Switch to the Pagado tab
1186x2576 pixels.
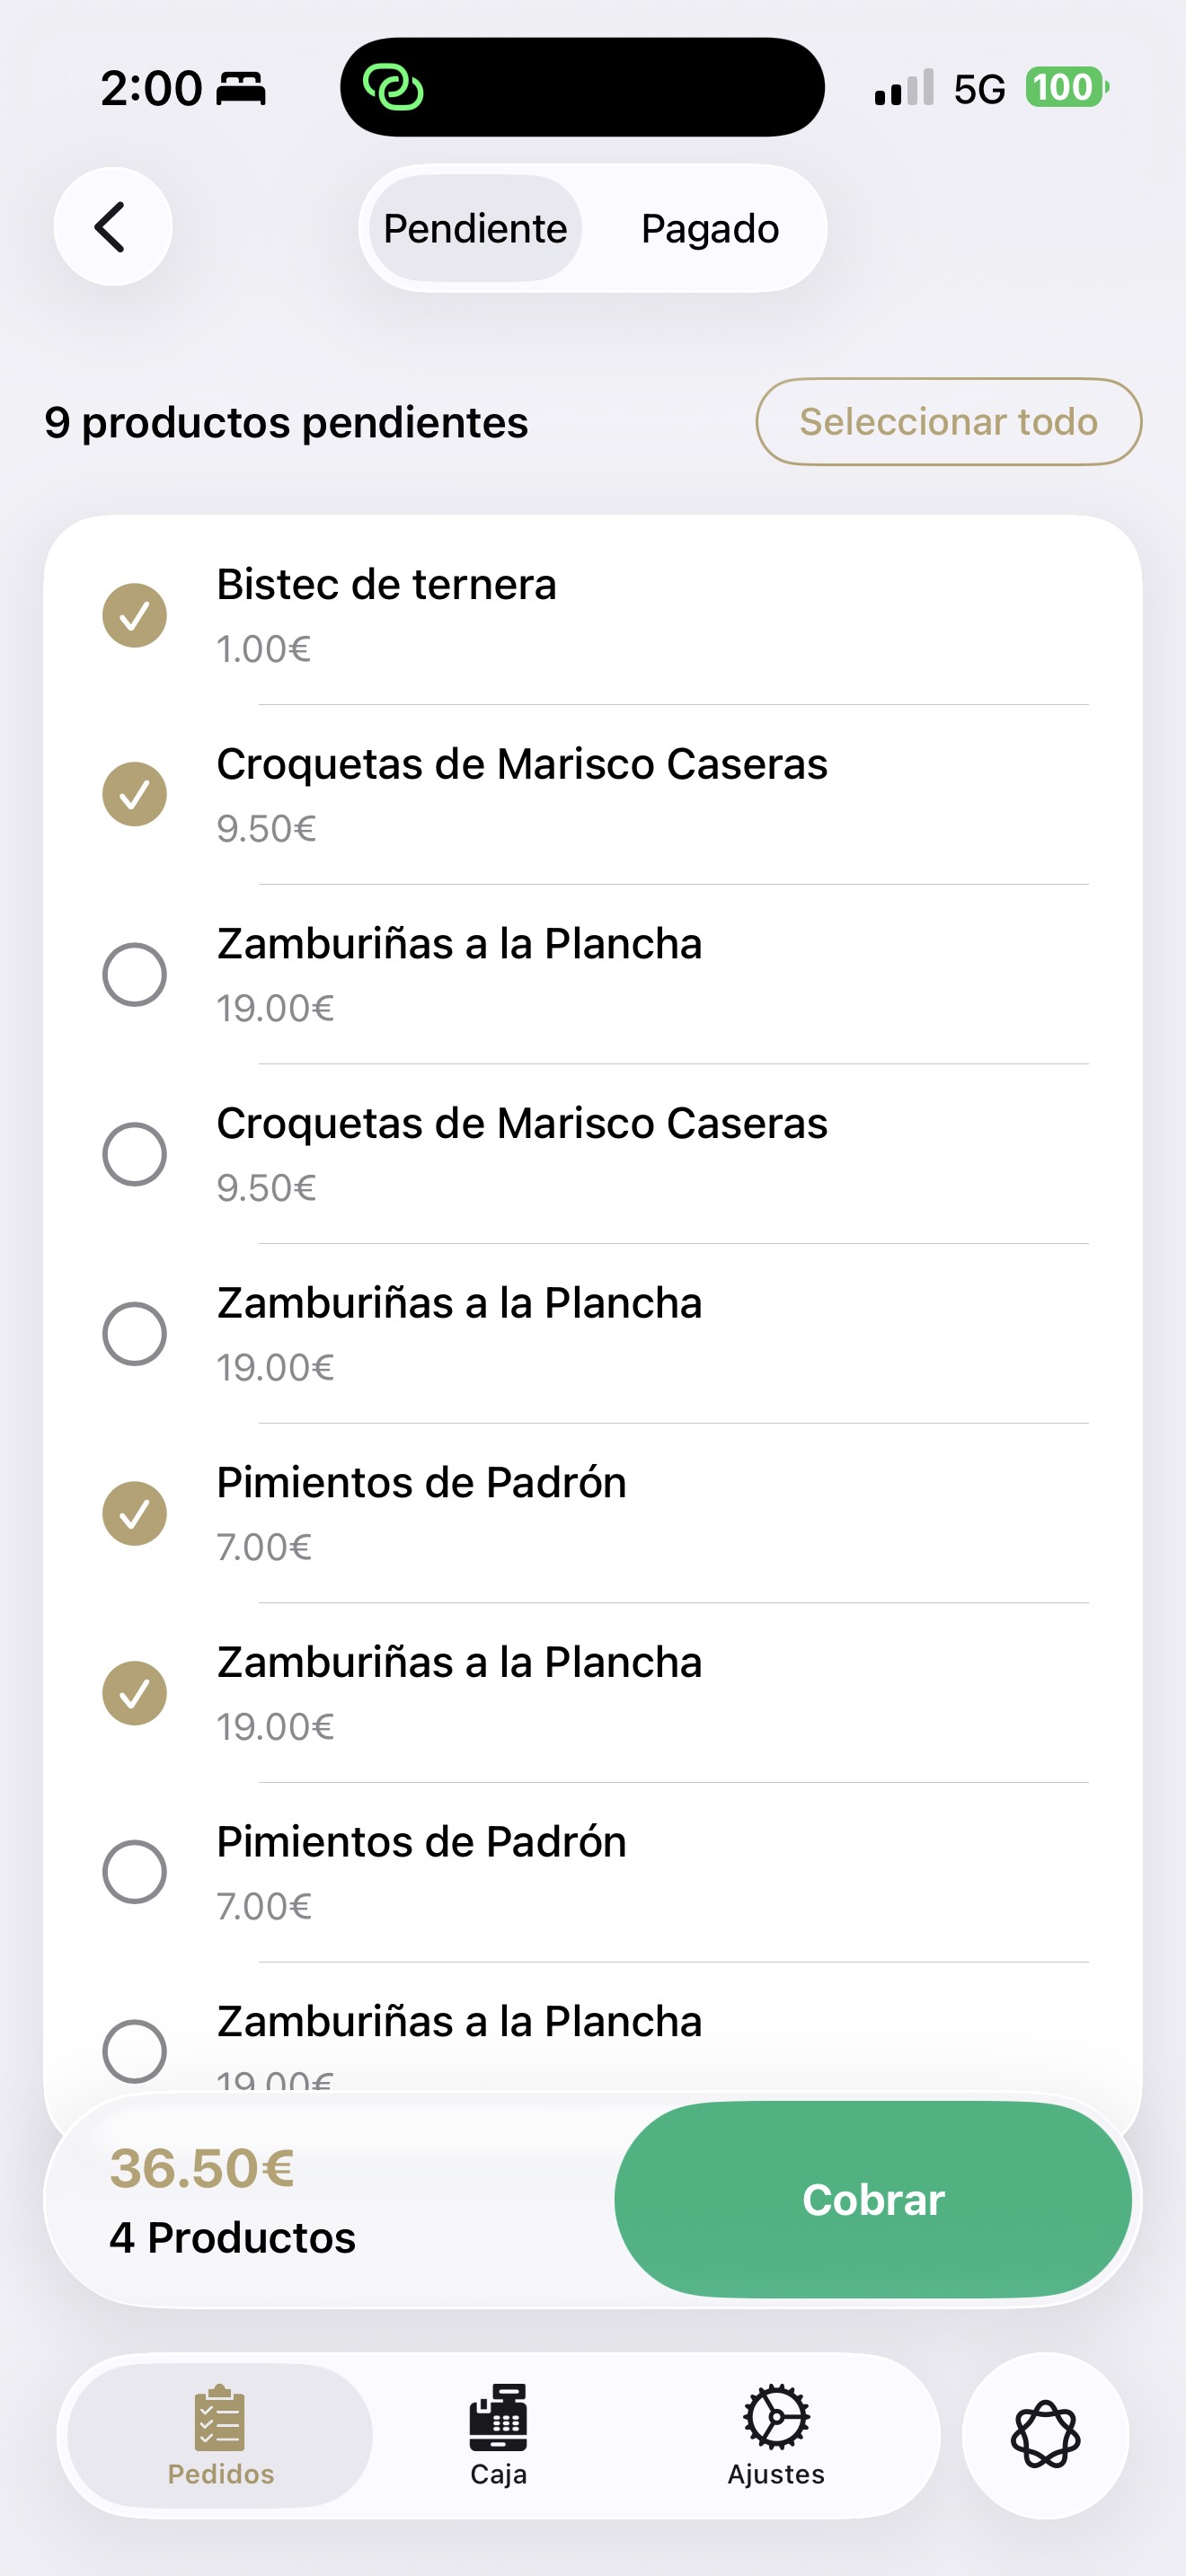coord(710,229)
